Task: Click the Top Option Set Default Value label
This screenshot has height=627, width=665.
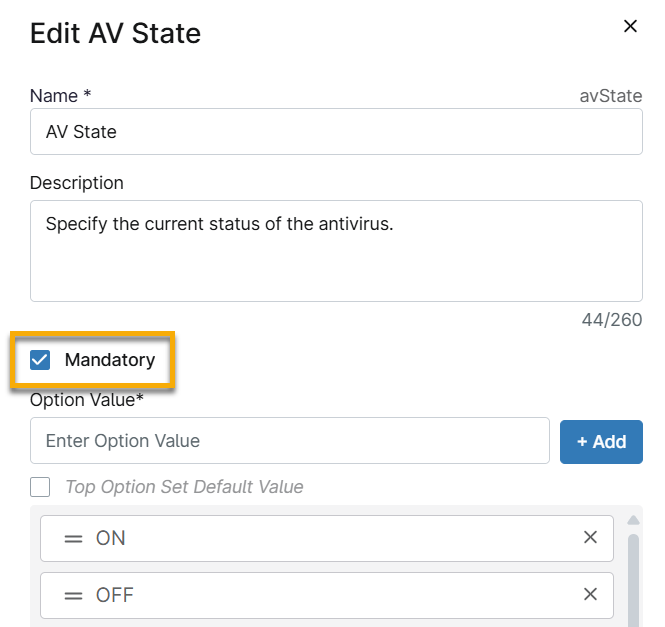Action: 184,487
